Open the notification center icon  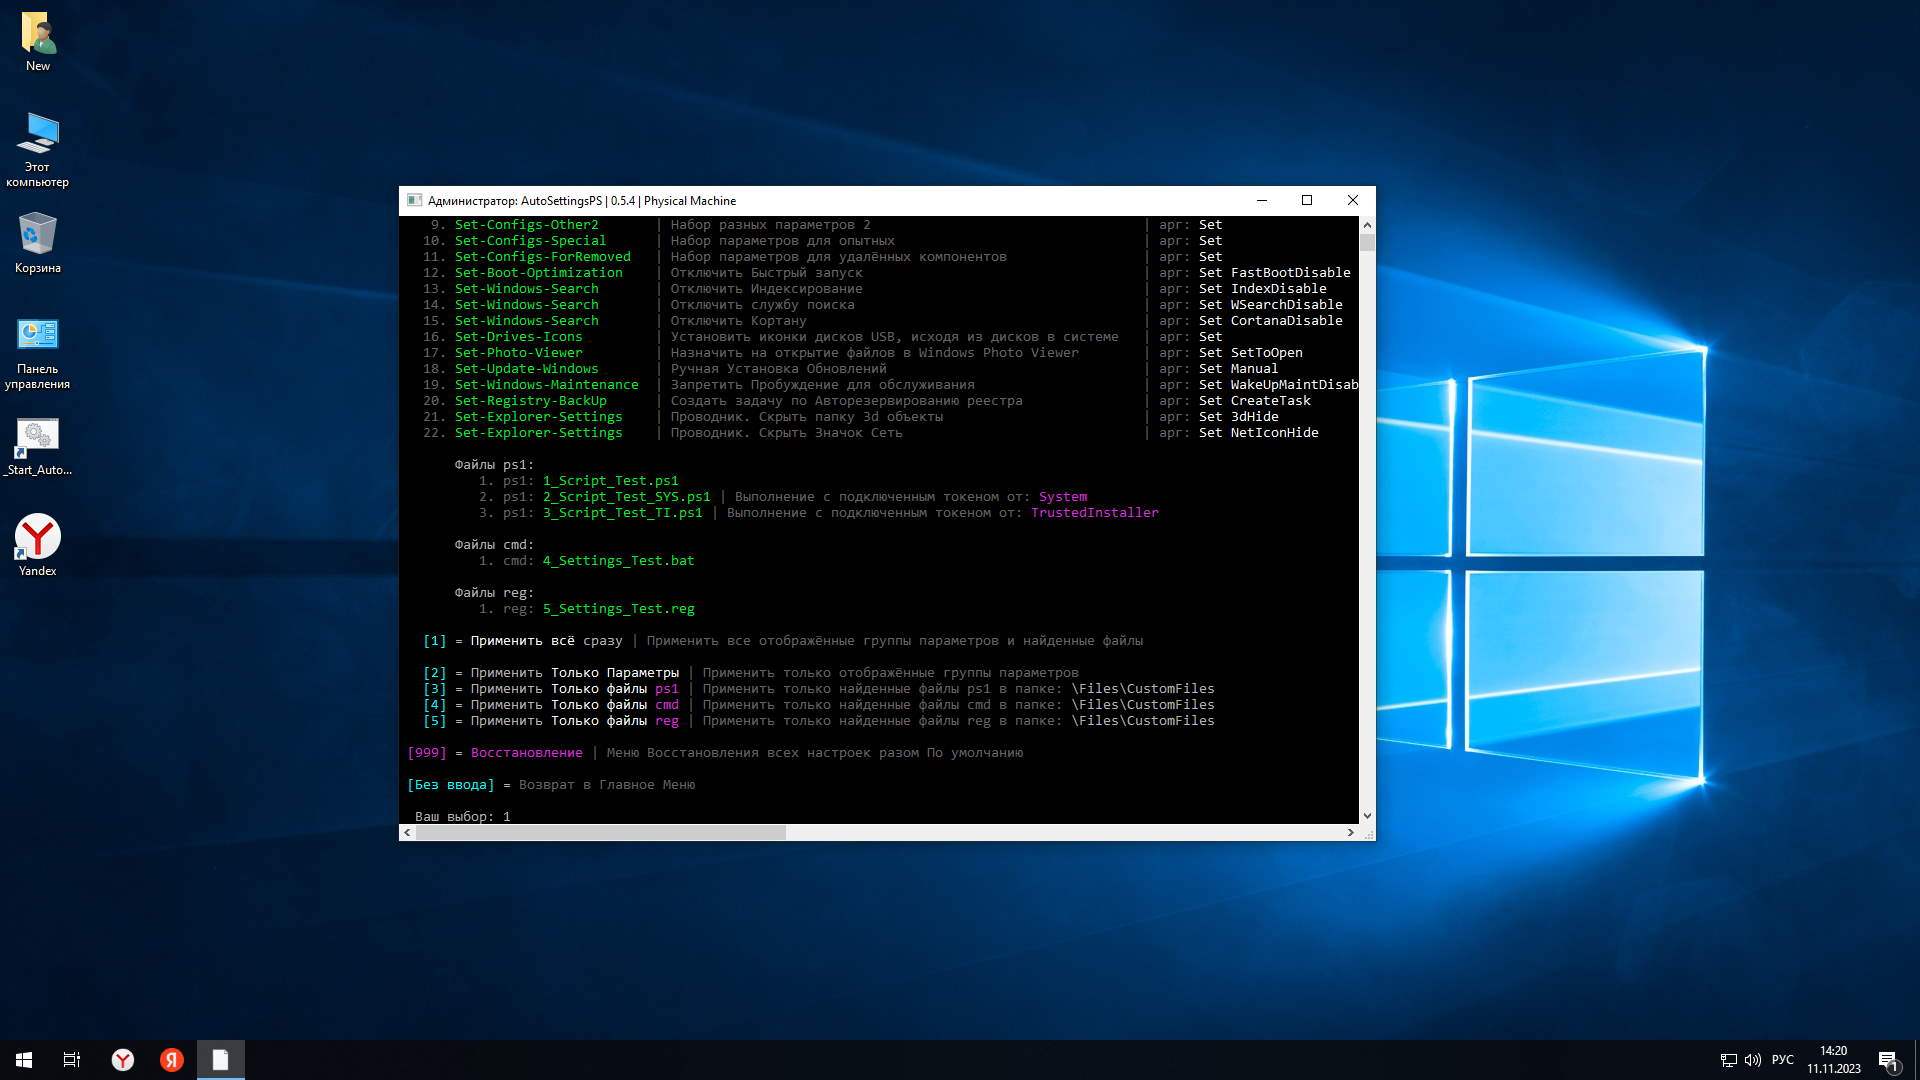tap(1888, 1060)
